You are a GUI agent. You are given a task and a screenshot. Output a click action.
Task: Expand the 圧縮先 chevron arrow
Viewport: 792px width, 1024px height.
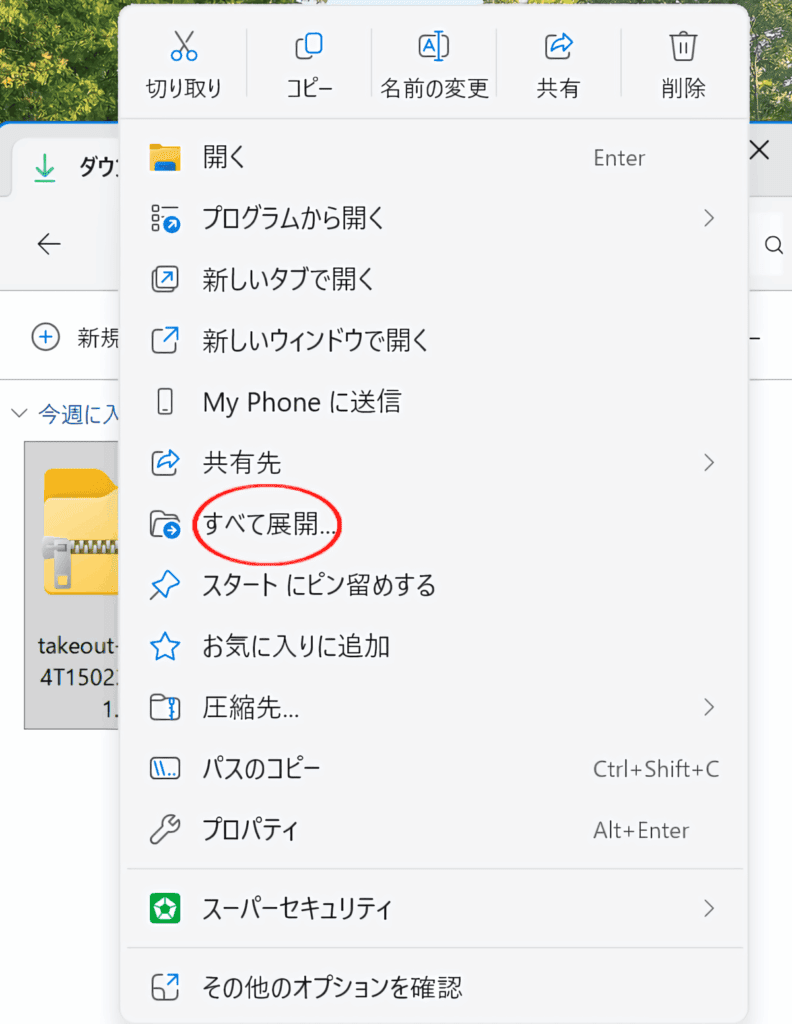[709, 707]
